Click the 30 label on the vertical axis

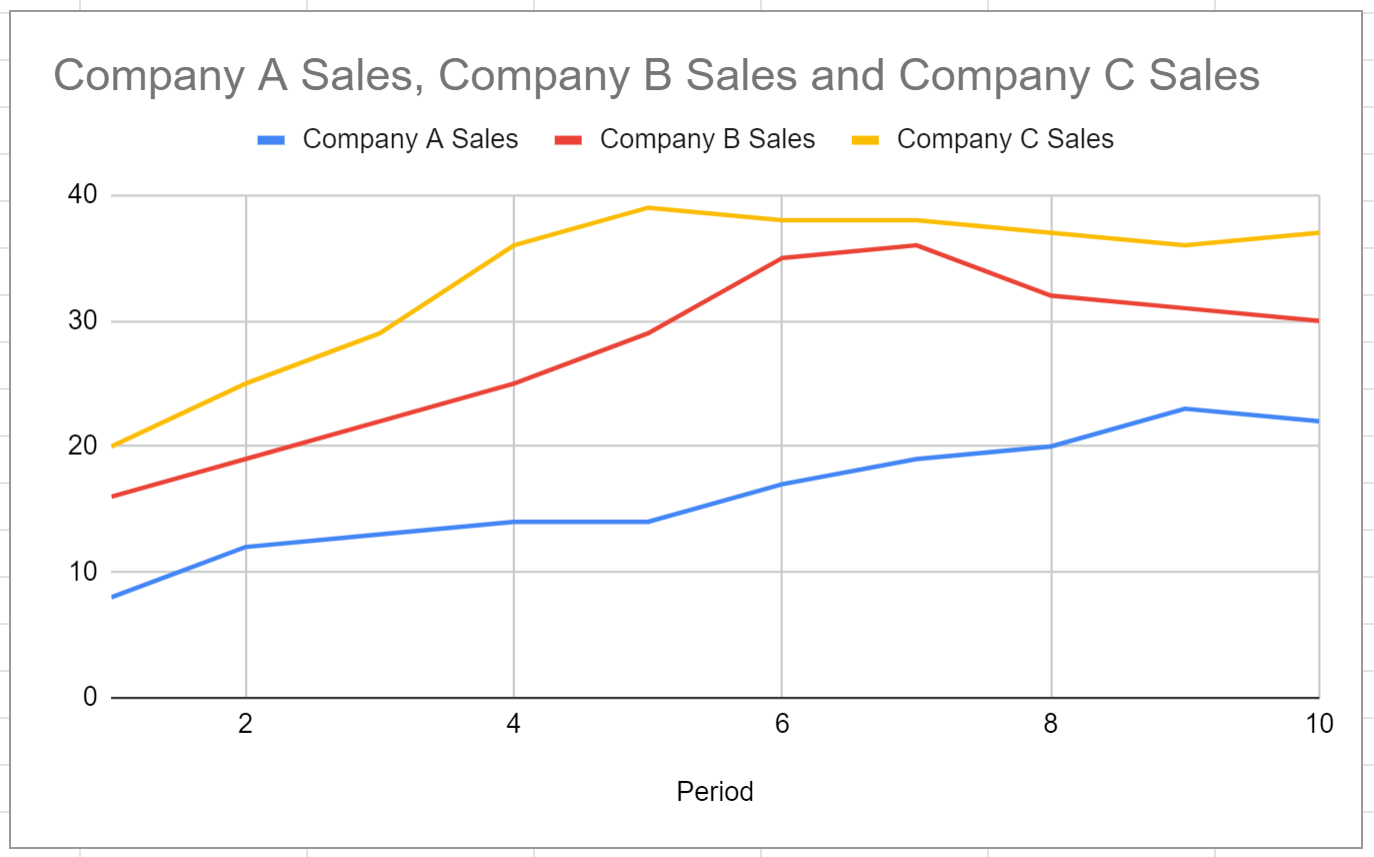82,322
